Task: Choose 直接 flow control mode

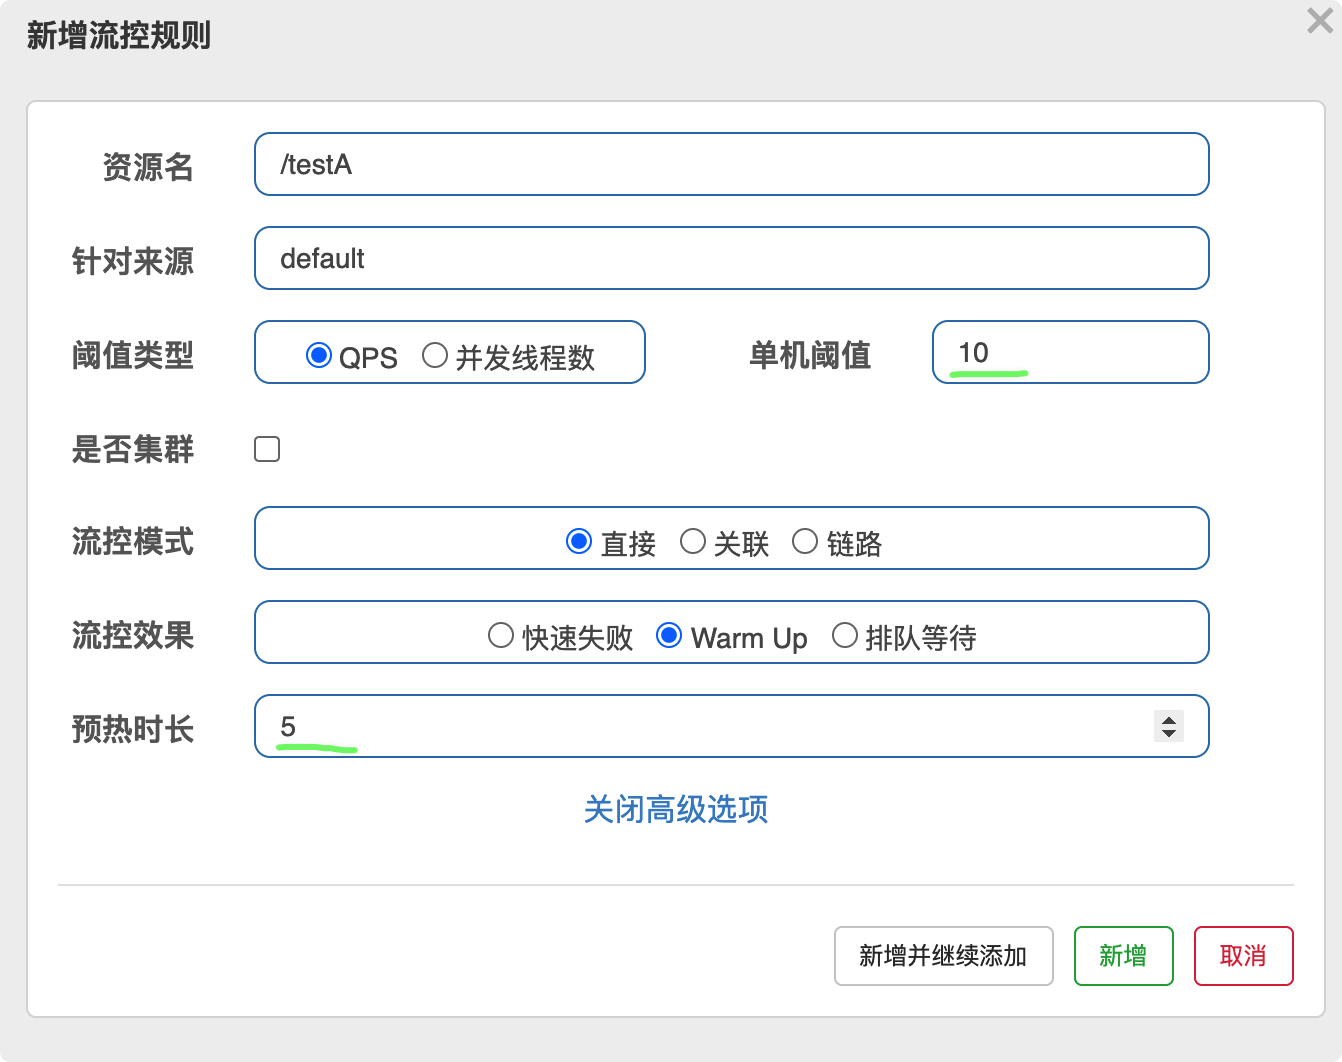Action: point(579,542)
